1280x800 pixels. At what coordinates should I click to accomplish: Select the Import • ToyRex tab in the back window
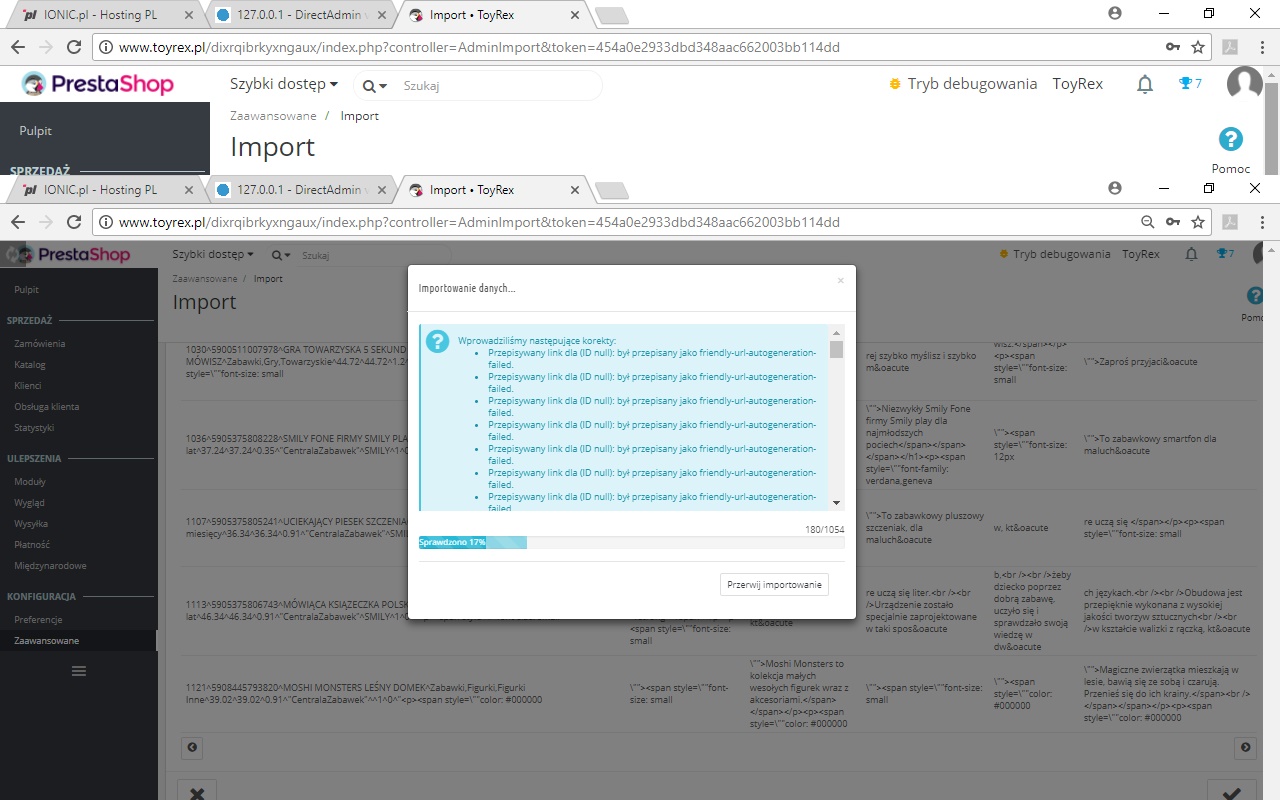495,15
